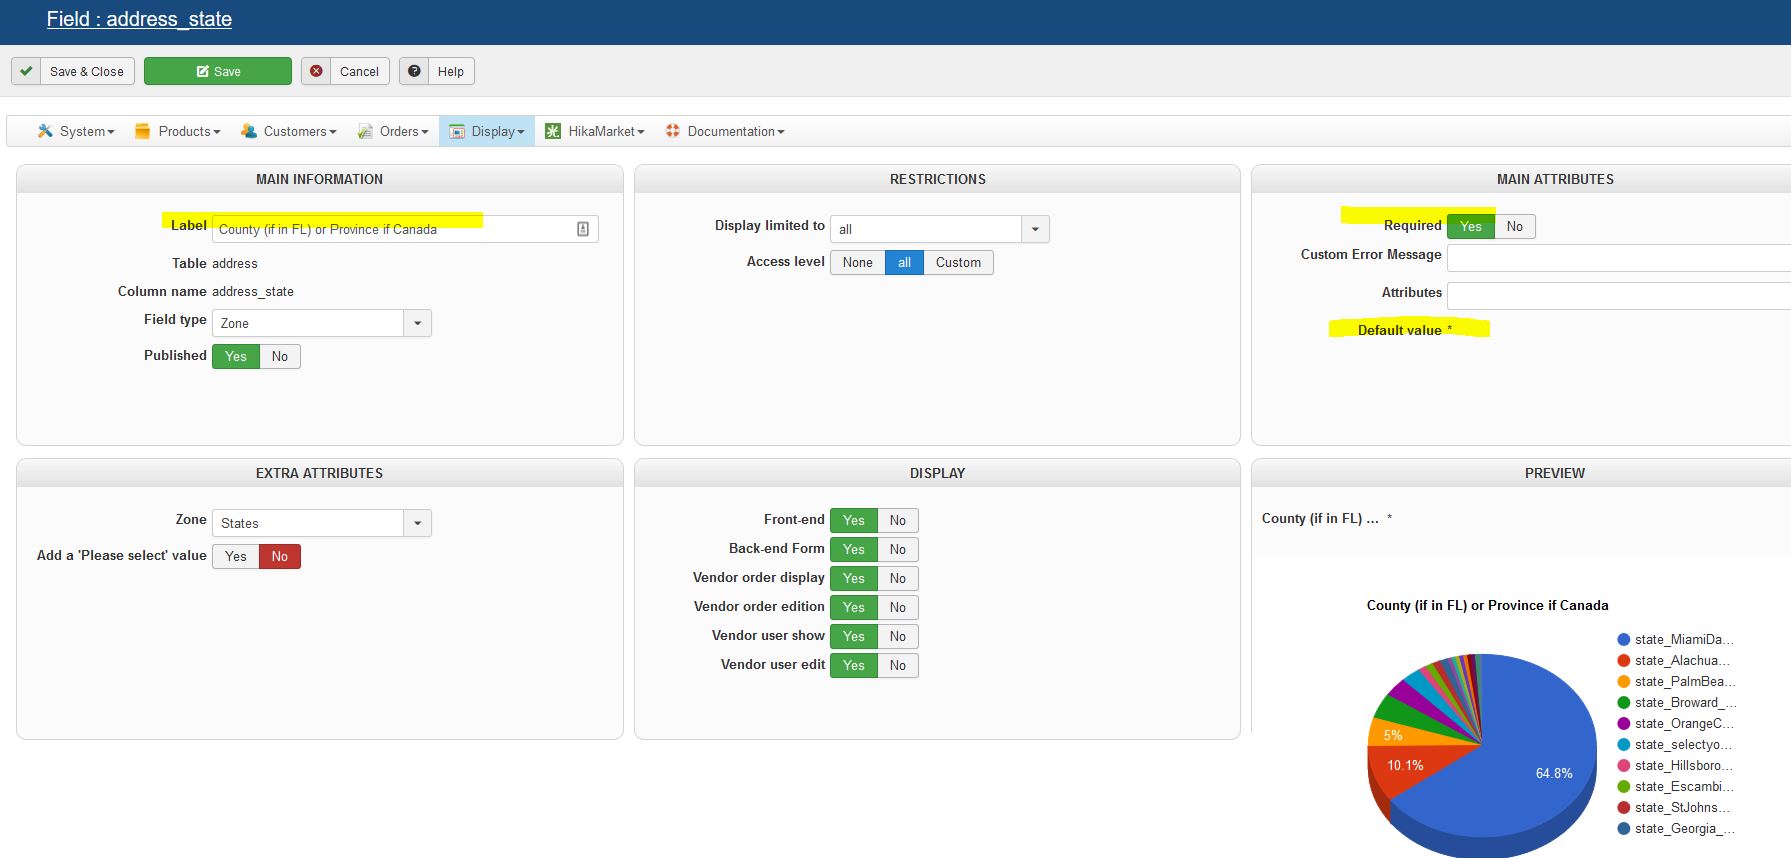The image size is (1791, 858).
Task: Click the Help button
Action: tap(437, 71)
